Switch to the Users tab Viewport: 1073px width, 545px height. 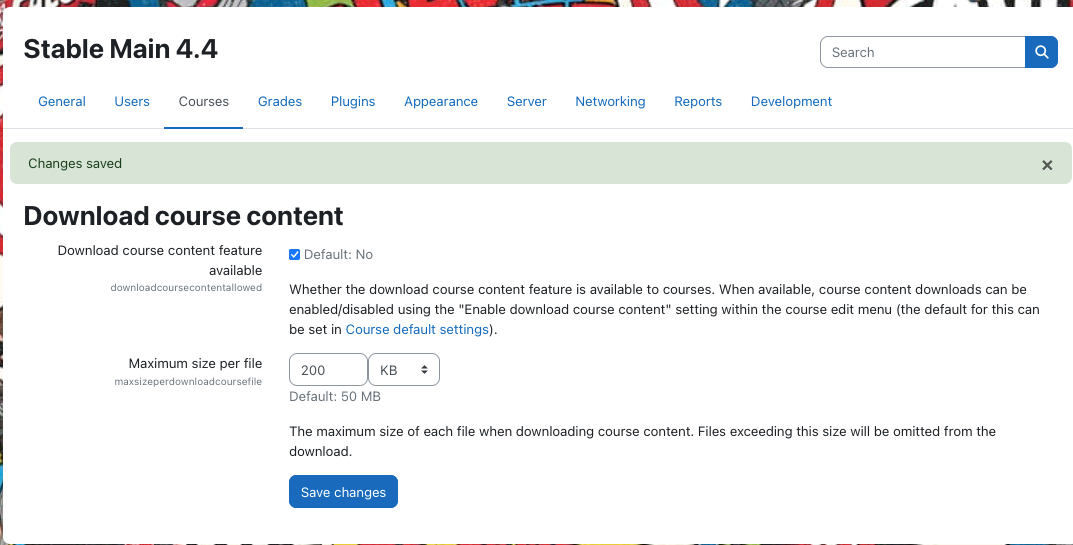(132, 101)
